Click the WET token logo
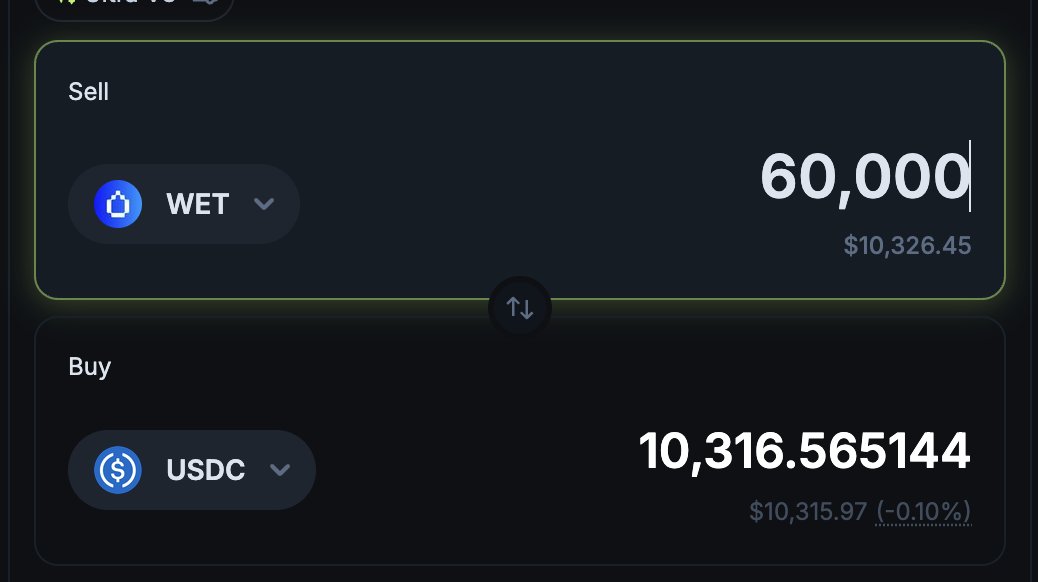Image resolution: width=1038 pixels, height=582 pixels. (118, 204)
